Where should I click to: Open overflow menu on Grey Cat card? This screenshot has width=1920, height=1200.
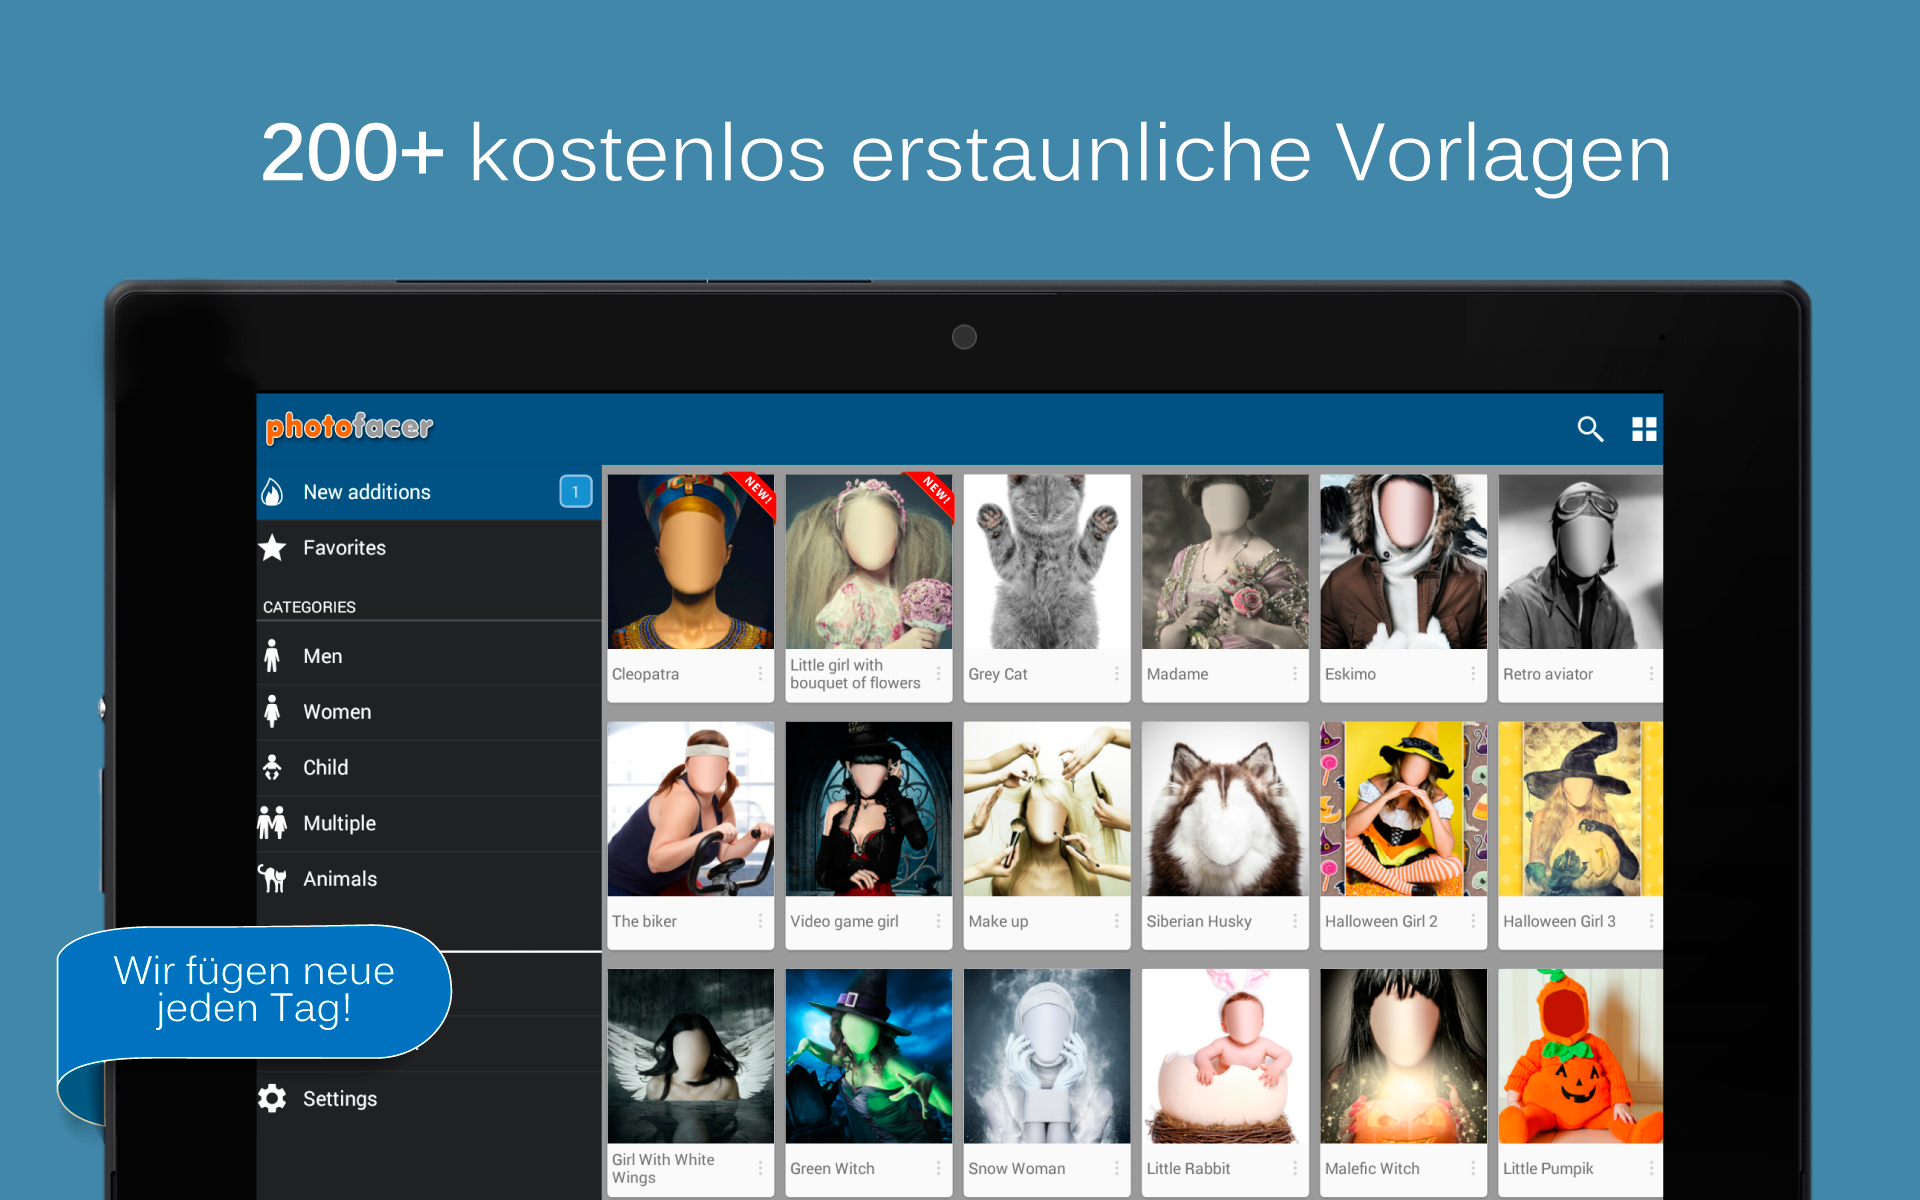[1116, 674]
